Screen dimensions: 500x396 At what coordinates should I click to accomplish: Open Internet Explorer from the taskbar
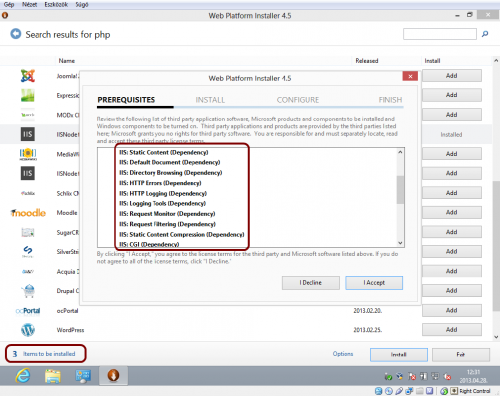[x=23, y=376]
